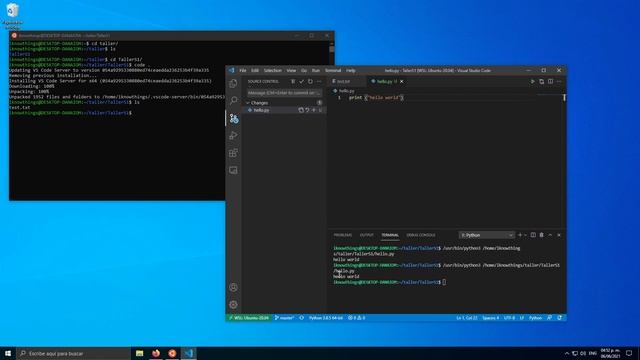This screenshot has height=360, width=640.
Task: Click UTF-8 encoding in status bar
Action: [x=509, y=318]
